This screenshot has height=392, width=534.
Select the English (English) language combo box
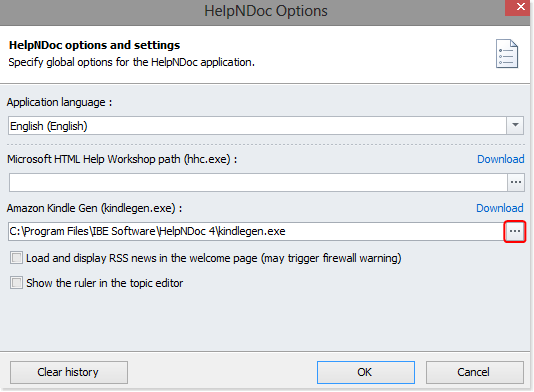[x=266, y=125]
